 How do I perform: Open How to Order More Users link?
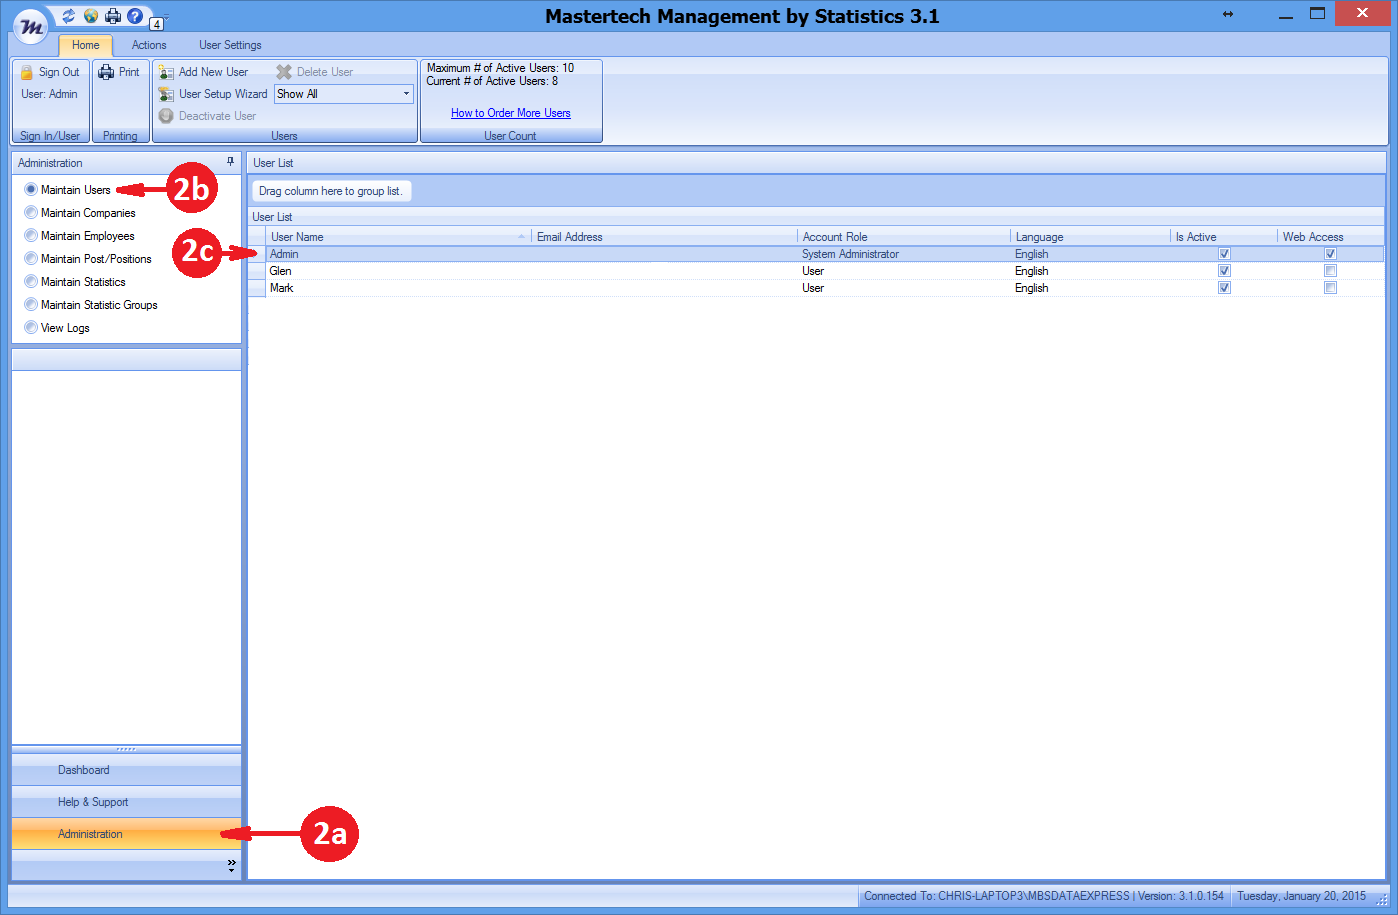pyautogui.click(x=511, y=113)
